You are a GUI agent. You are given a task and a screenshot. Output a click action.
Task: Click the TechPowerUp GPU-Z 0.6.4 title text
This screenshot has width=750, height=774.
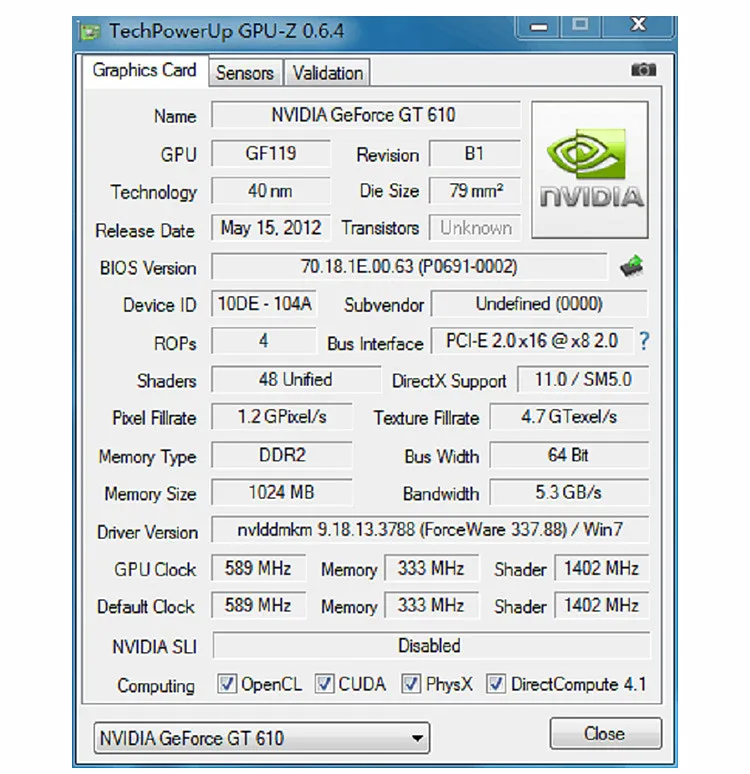[x=227, y=31]
